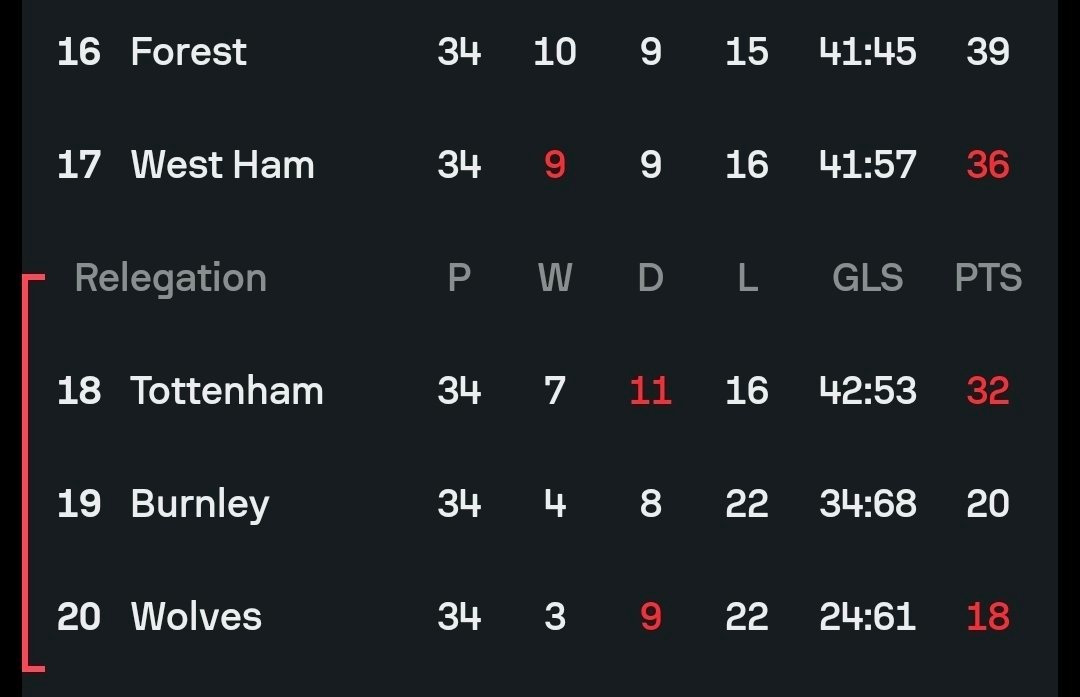Tap the Burnley team name
Image resolution: width=1080 pixels, height=697 pixels.
200,504
